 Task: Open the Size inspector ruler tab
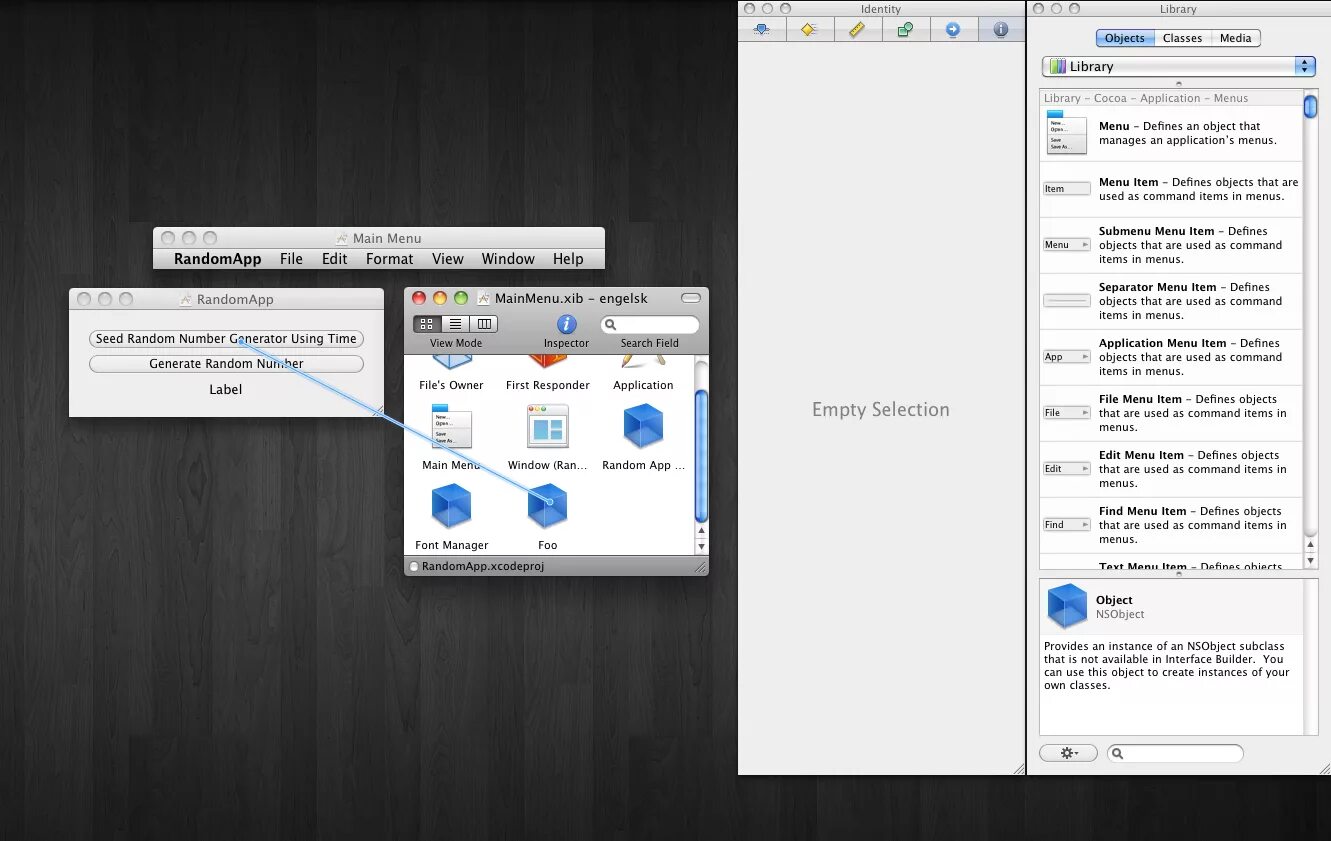coord(857,30)
